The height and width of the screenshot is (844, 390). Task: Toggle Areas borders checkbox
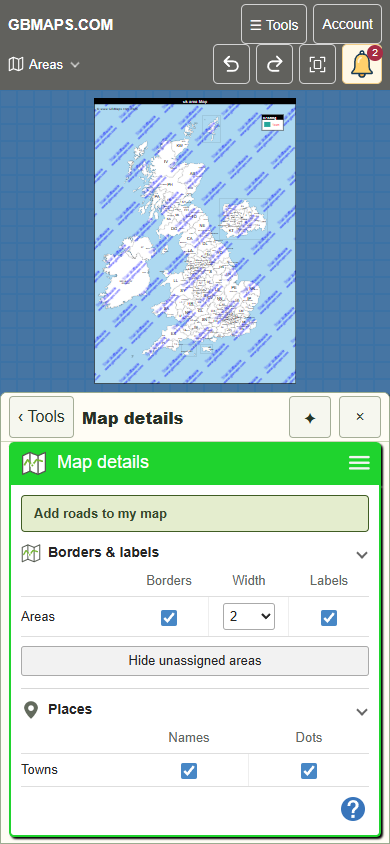point(169,618)
